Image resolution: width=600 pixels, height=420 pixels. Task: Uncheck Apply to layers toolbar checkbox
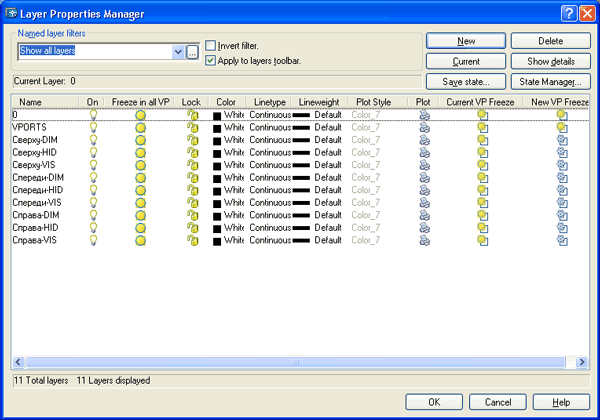[x=210, y=61]
